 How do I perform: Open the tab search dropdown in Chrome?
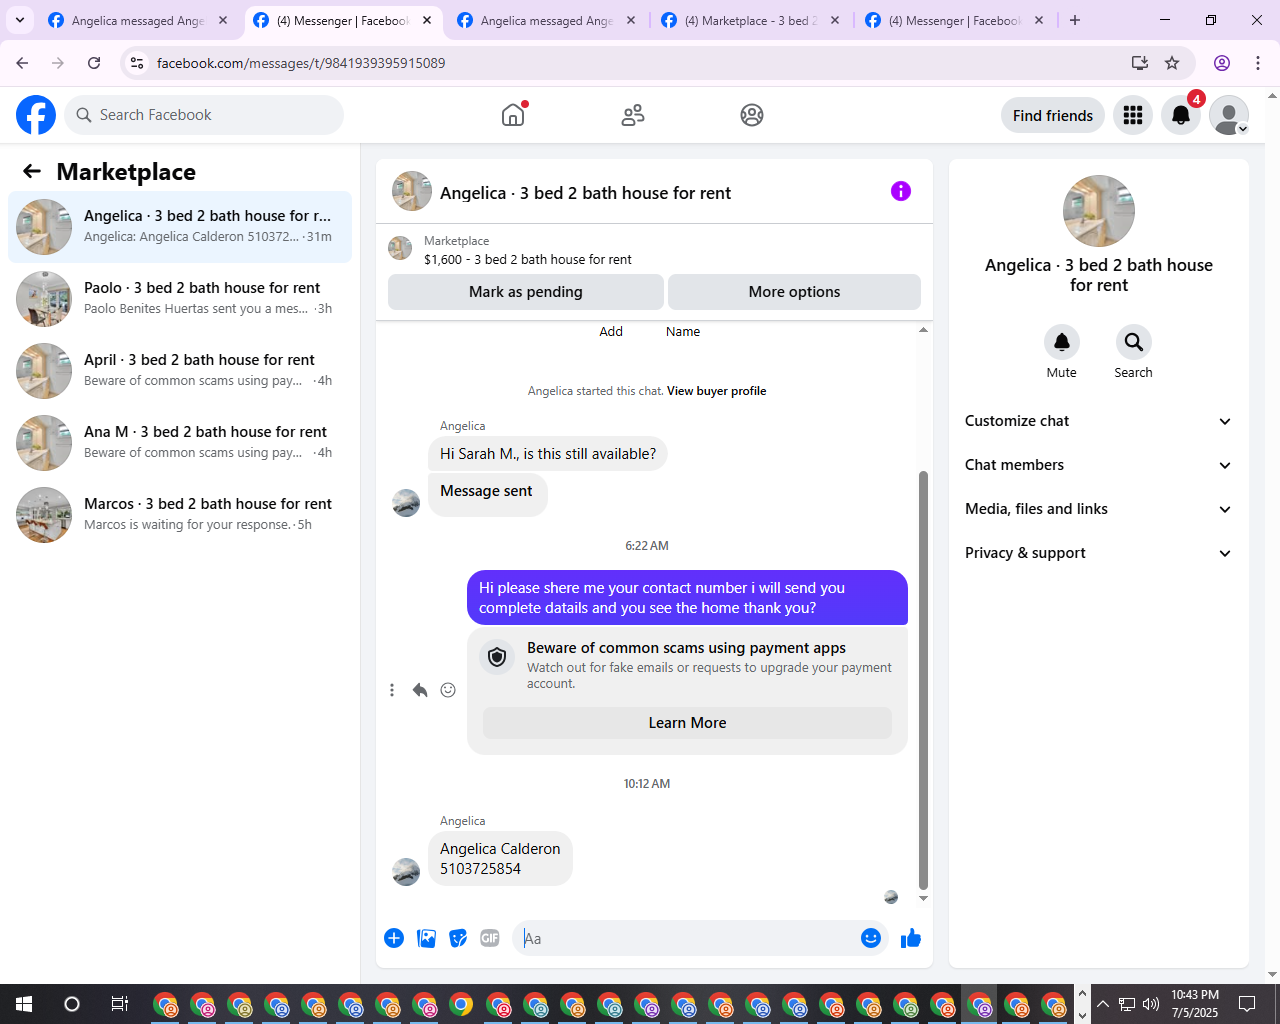tap(20, 20)
